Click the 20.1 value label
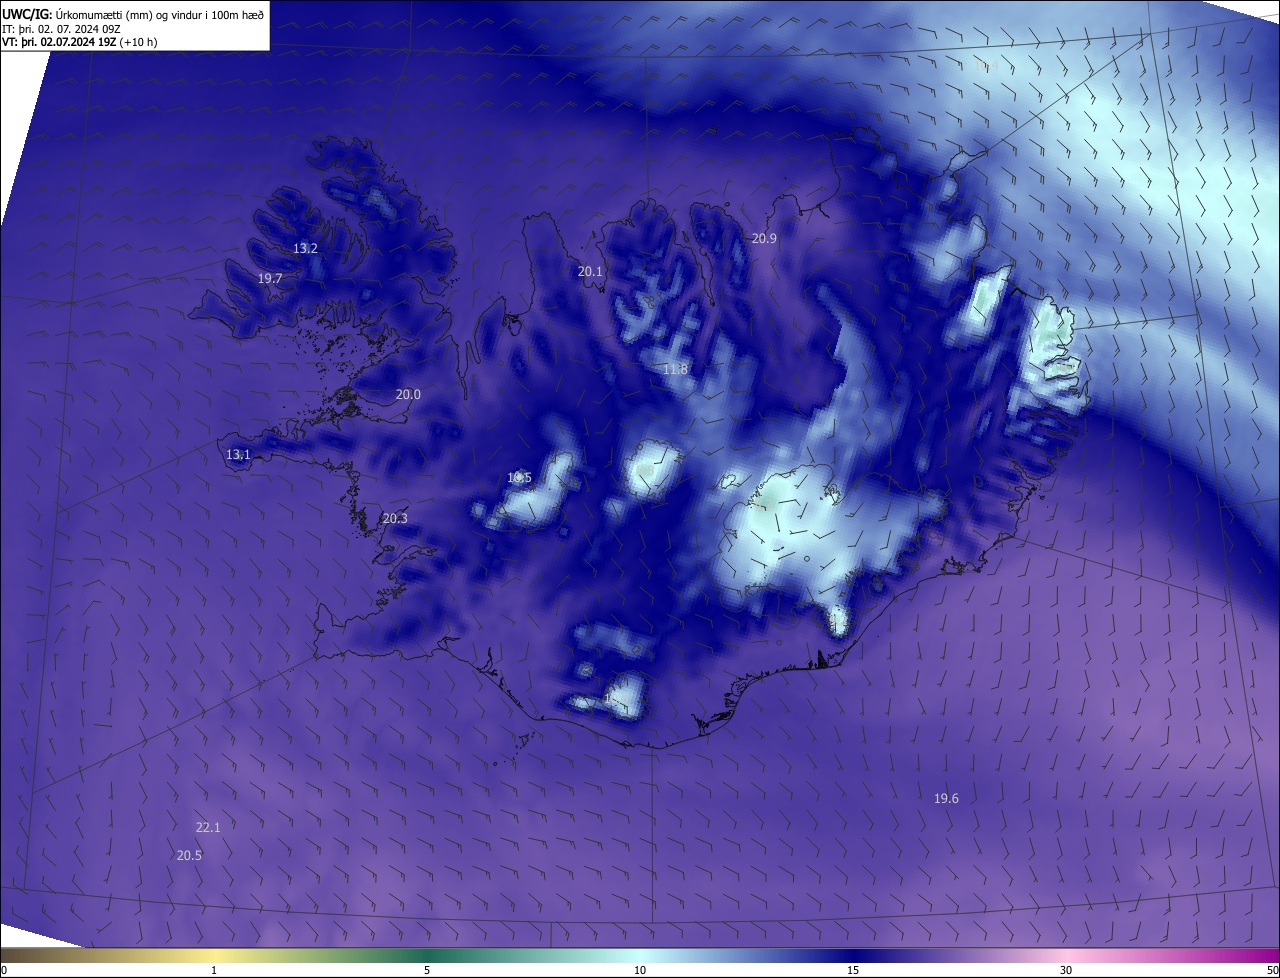Viewport: 1280px width, 978px height. tap(590, 271)
